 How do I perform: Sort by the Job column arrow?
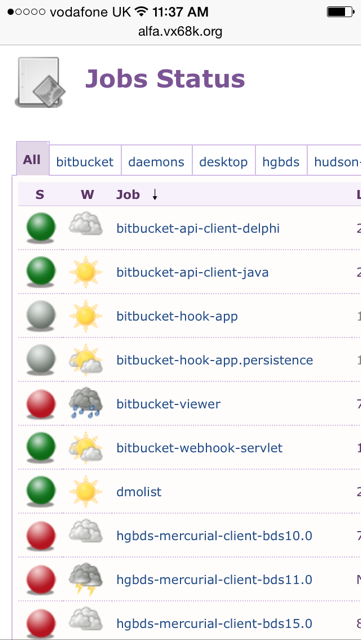pyautogui.click(x=155, y=195)
